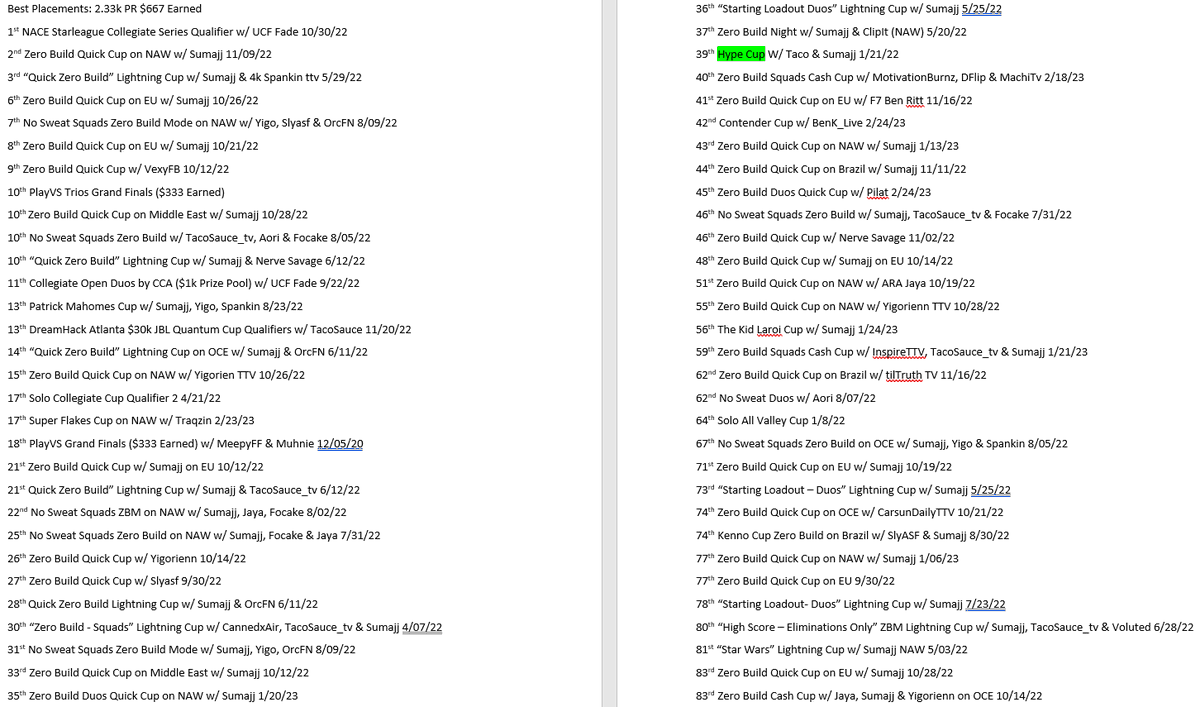Click the '71st Zero Build Quick Cup on EU' line
Image resolution: width=1200 pixels, height=707 pixels.
point(823,468)
